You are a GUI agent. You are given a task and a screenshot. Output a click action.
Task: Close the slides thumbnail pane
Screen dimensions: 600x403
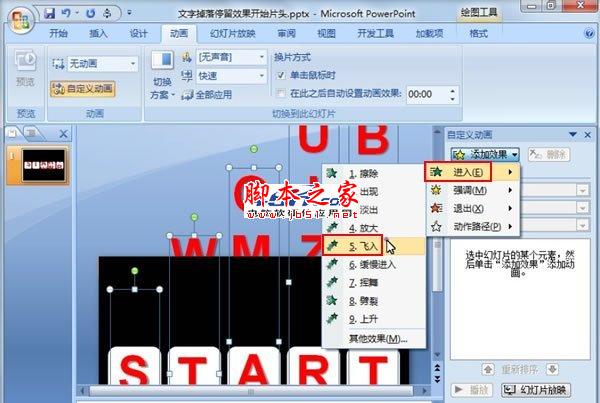[x=64, y=134]
